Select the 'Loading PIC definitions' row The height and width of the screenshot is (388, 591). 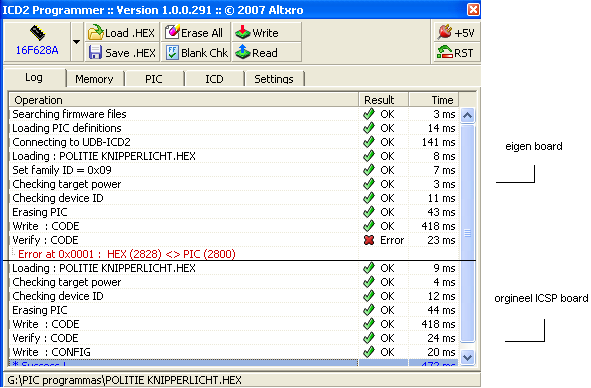tap(234, 128)
